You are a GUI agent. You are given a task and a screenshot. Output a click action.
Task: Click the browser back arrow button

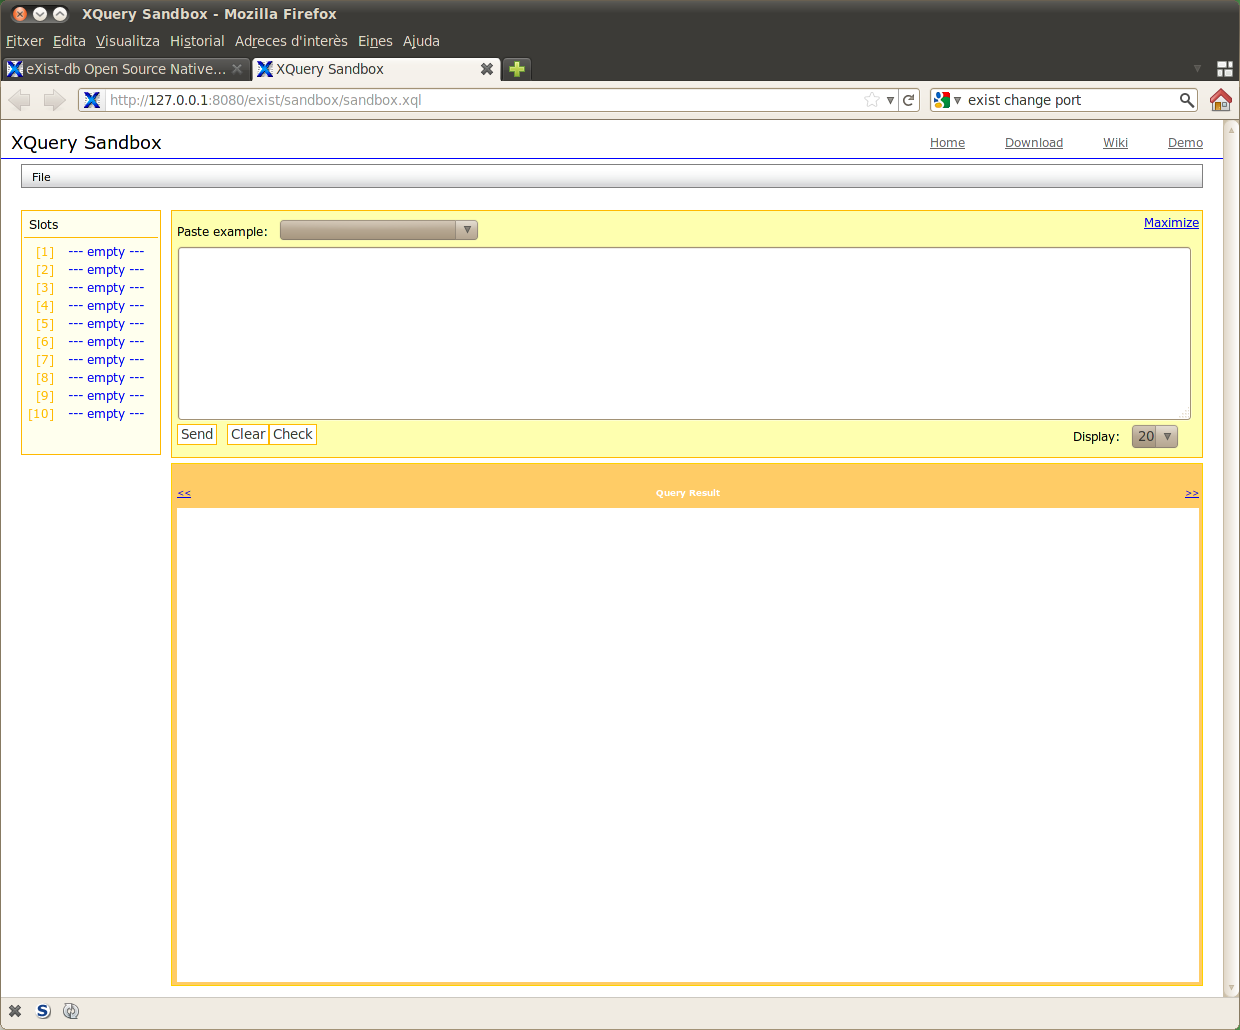coord(20,100)
